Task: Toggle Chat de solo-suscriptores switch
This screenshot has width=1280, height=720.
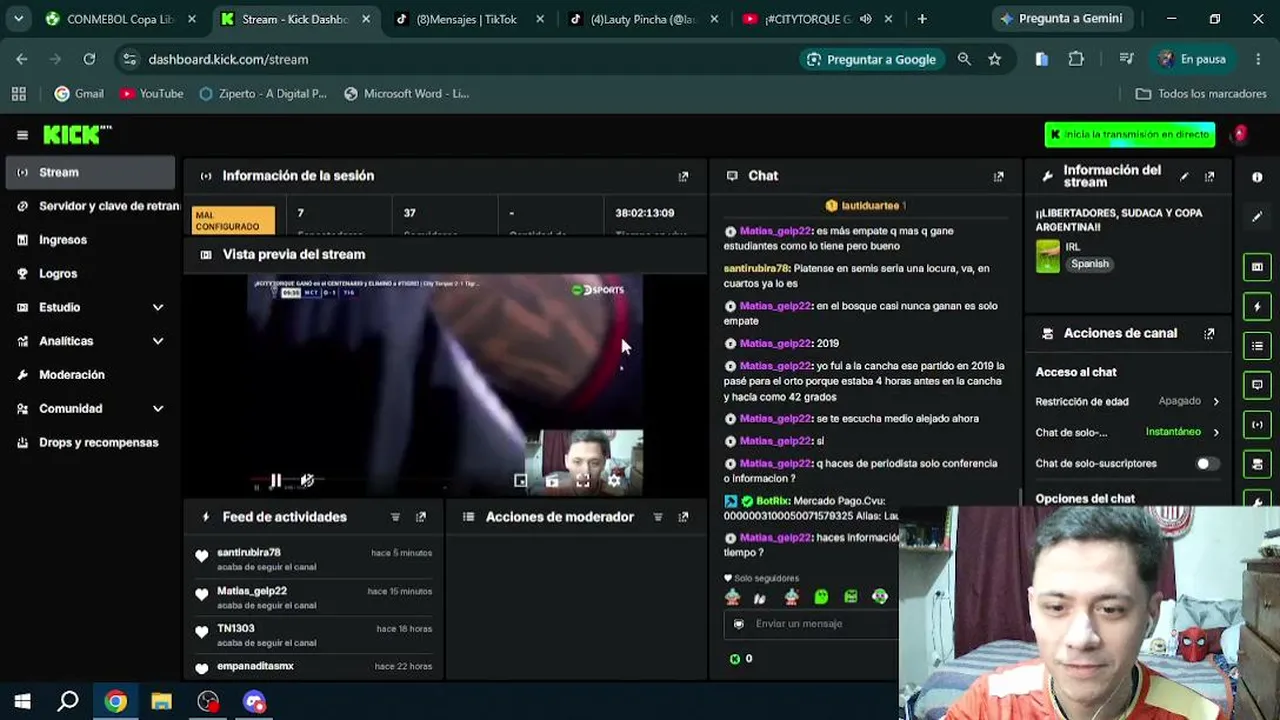Action: 1207,464
